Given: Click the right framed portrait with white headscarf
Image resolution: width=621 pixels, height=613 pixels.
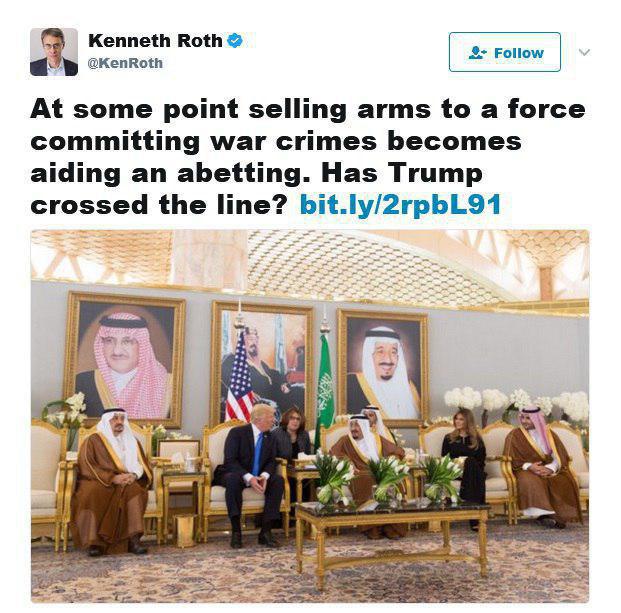Looking at the screenshot, I should tap(383, 366).
